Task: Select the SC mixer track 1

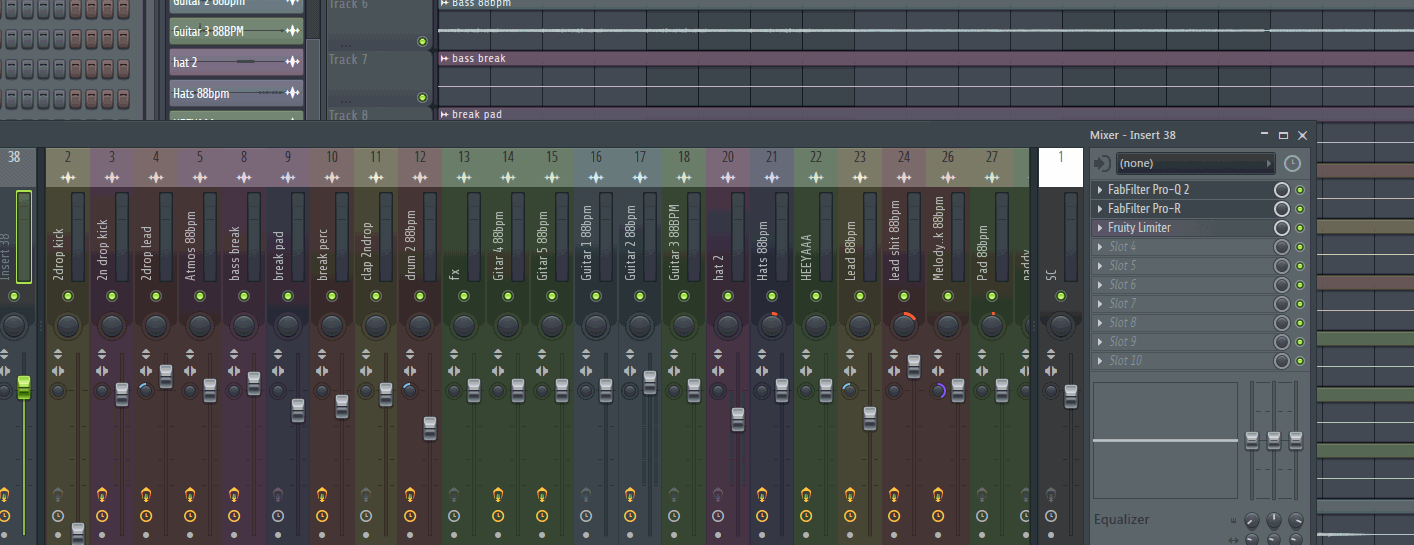Action: (1060, 157)
